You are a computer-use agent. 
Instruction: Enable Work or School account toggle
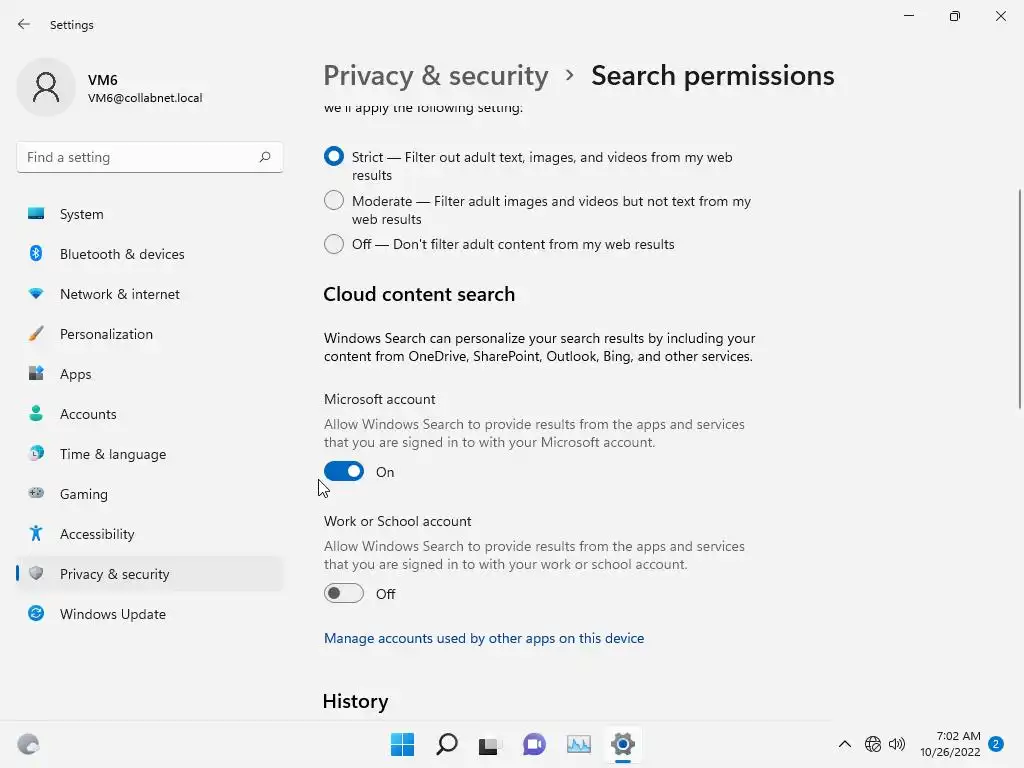(344, 593)
